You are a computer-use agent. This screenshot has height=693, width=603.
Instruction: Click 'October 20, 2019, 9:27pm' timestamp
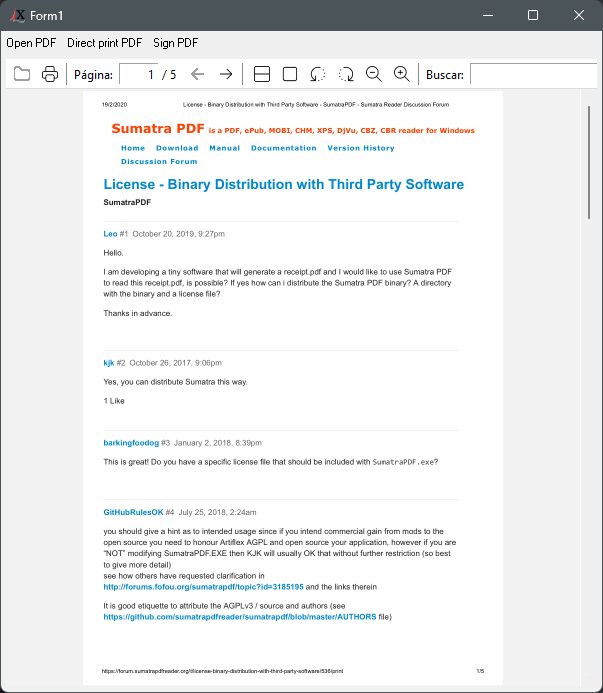[x=179, y=234]
